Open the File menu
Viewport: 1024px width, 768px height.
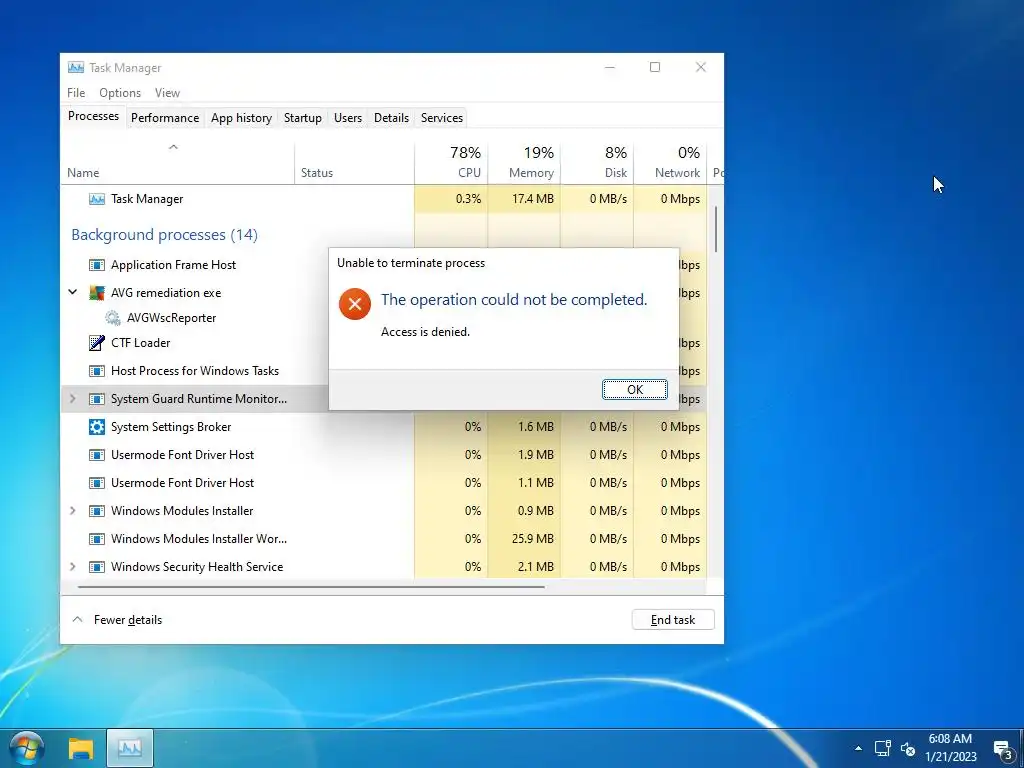tap(76, 93)
